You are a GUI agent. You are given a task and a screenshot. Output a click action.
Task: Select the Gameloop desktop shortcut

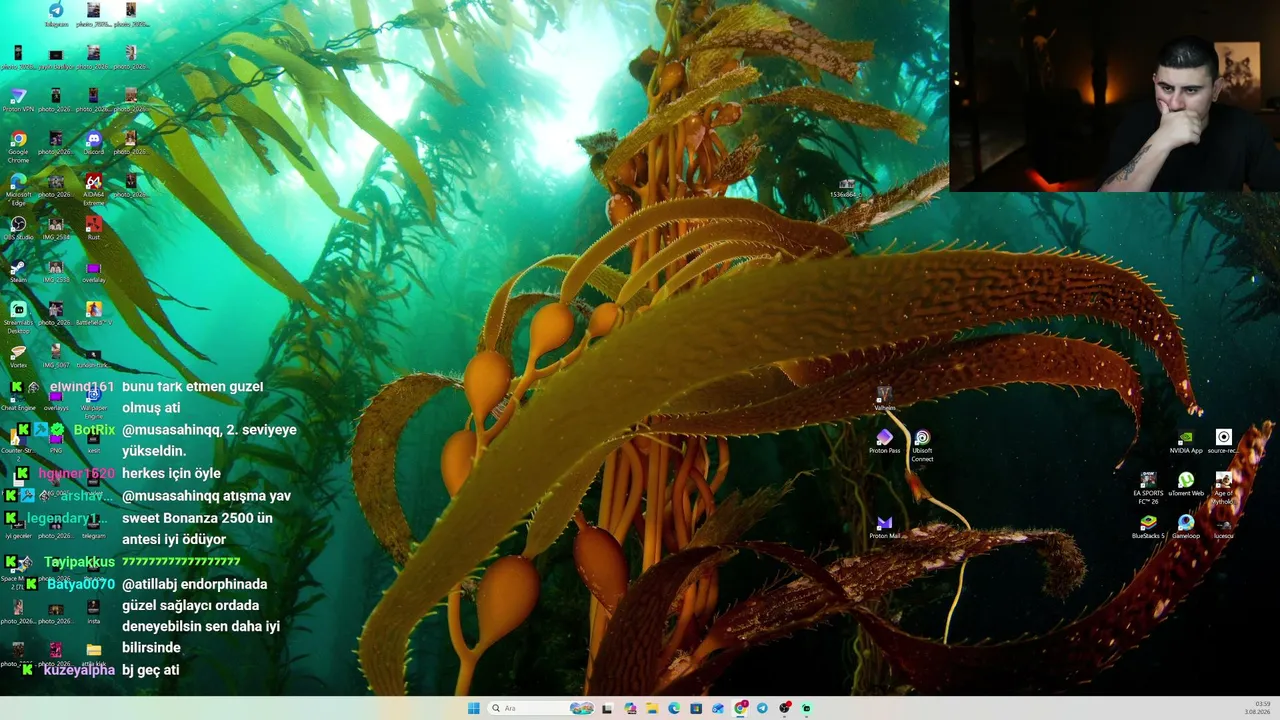(1186, 527)
